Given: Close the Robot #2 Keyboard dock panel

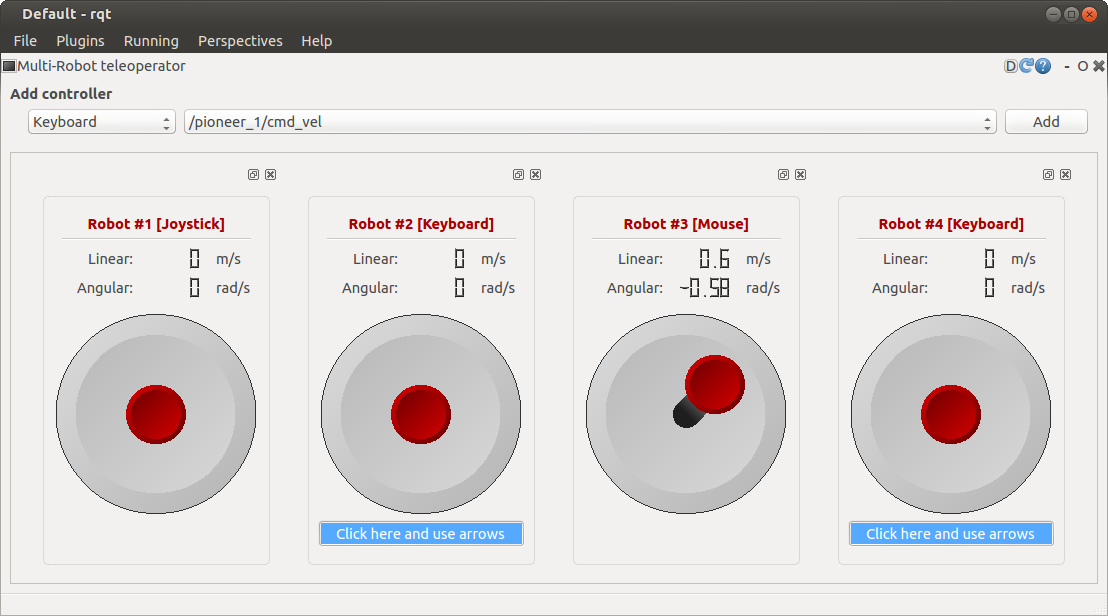Looking at the screenshot, I should tap(535, 174).
